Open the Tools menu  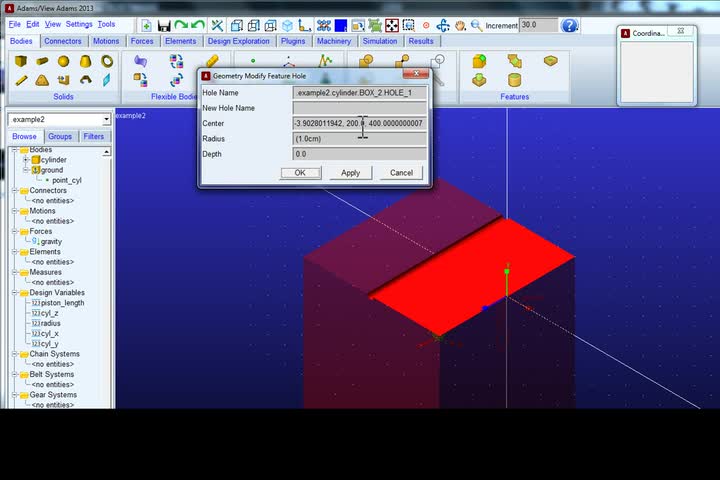click(106, 24)
